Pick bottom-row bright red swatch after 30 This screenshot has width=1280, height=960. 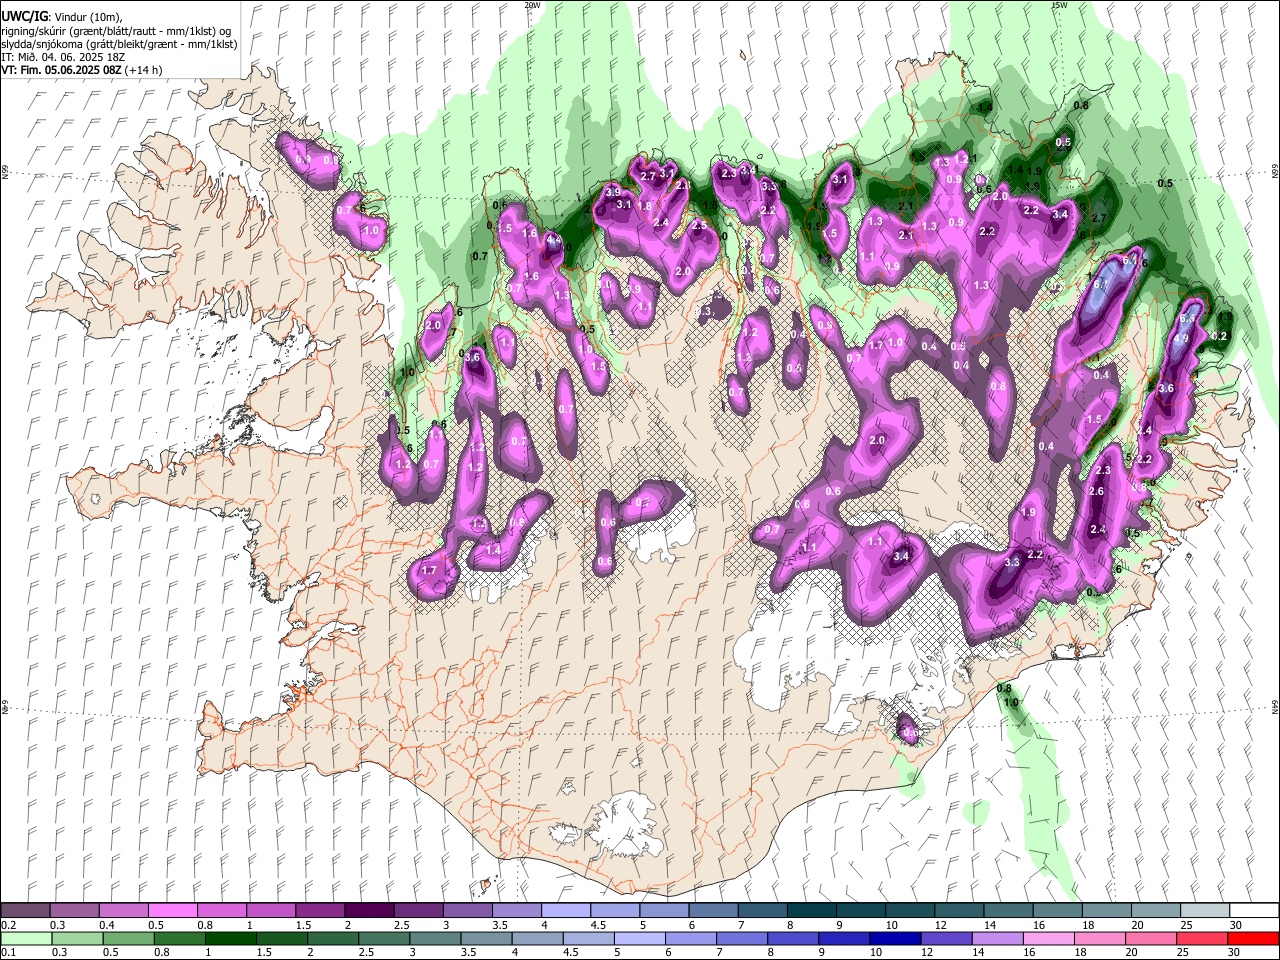pyautogui.click(x=1253, y=938)
